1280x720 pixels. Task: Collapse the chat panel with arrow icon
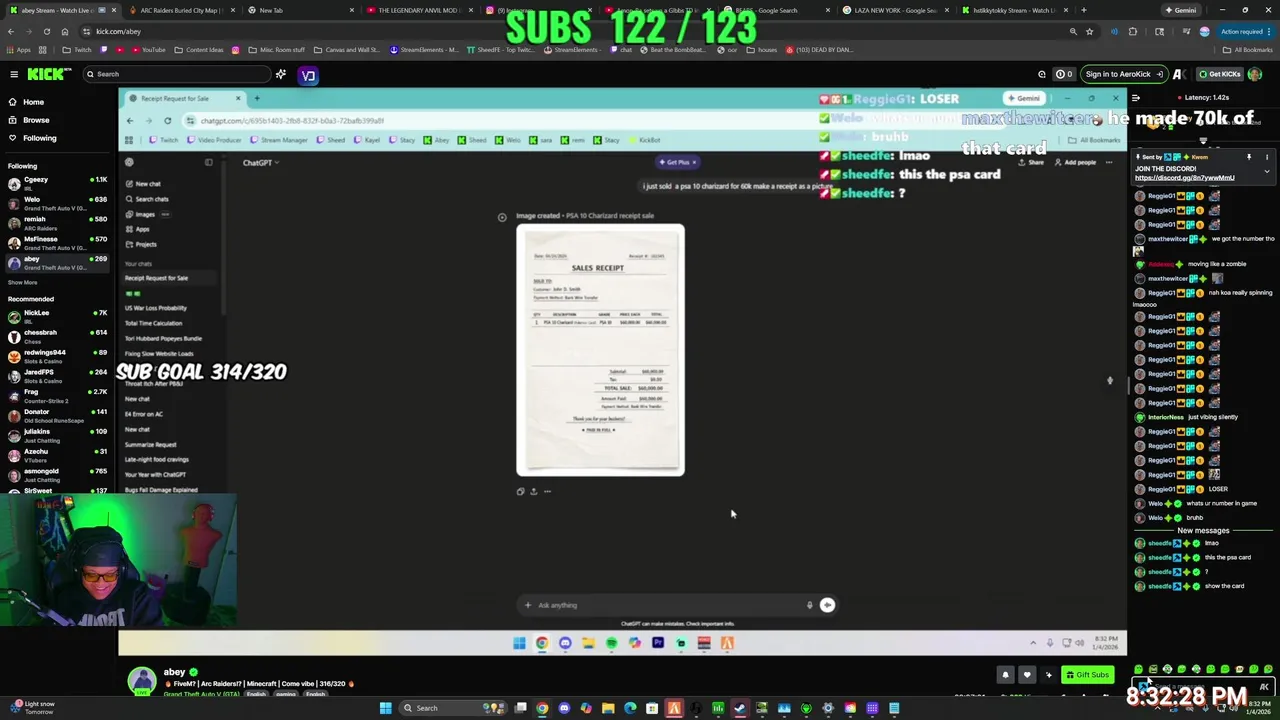pyautogui.click(x=1135, y=98)
